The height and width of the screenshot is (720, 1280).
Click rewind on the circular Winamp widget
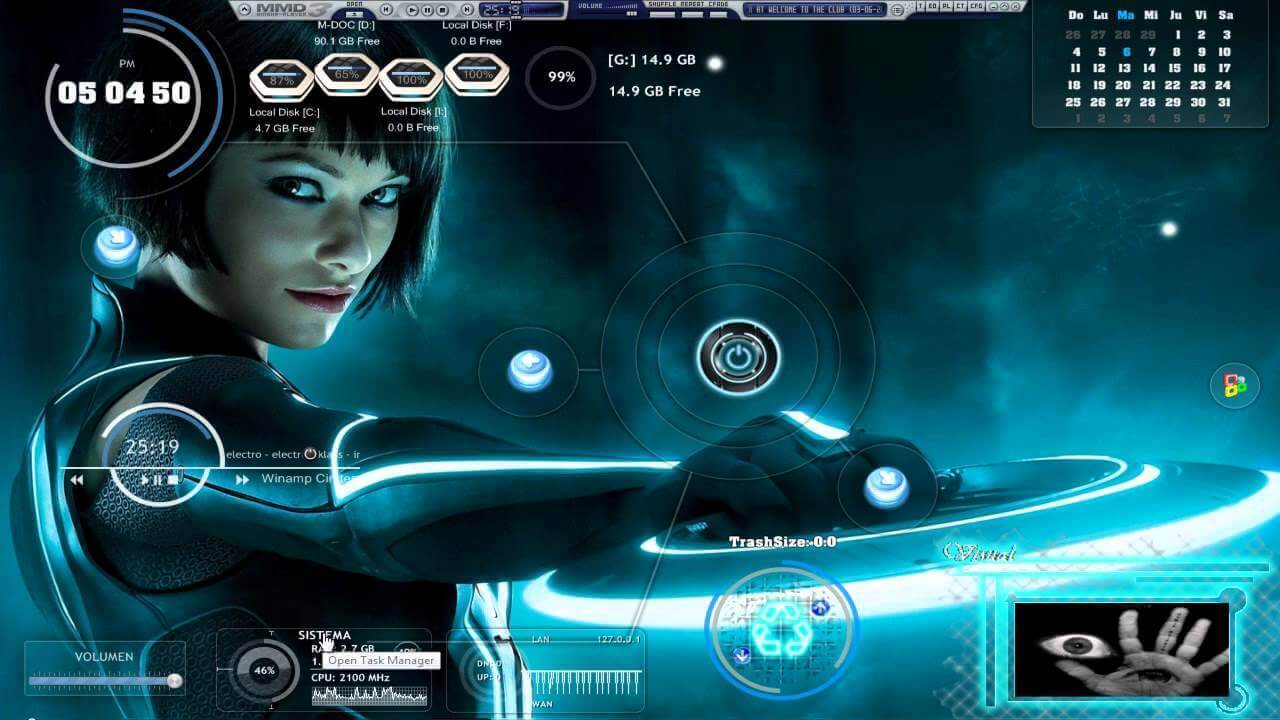click(x=76, y=480)
